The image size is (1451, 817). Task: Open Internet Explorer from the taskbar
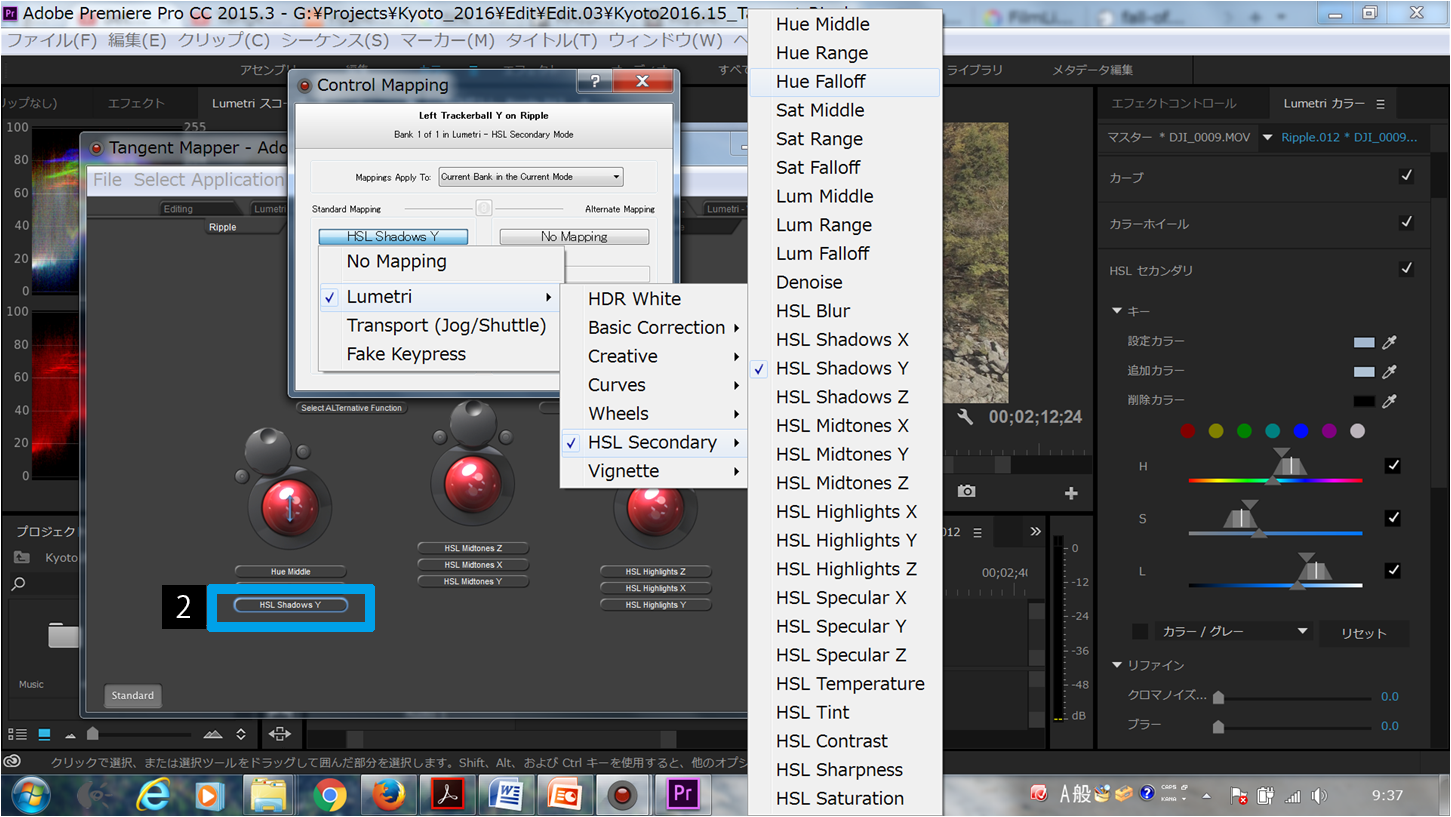[x=153, y=795]
